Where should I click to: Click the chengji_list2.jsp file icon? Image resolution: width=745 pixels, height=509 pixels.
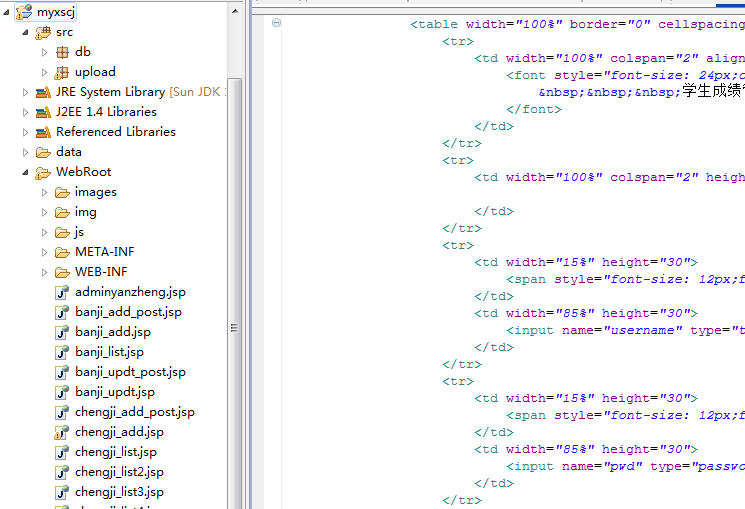pyautogui.click(x=62, y=472)
